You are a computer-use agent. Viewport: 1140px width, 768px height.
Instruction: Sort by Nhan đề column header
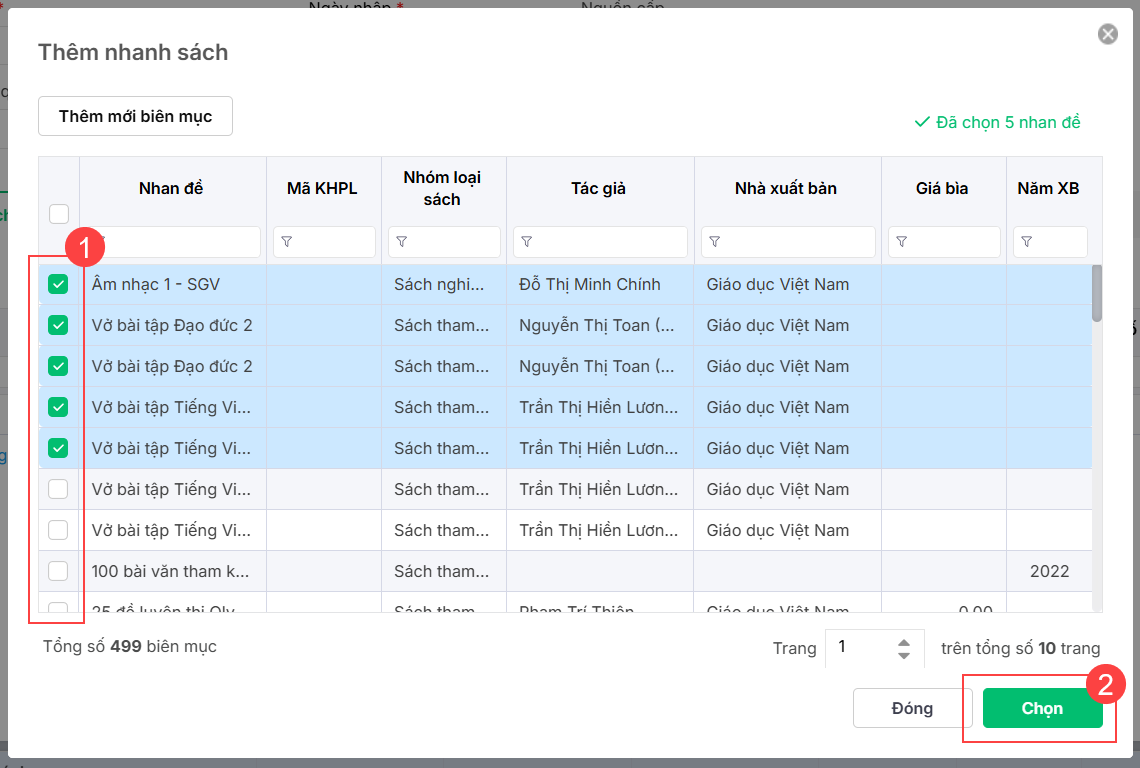(x=172, y=188)
